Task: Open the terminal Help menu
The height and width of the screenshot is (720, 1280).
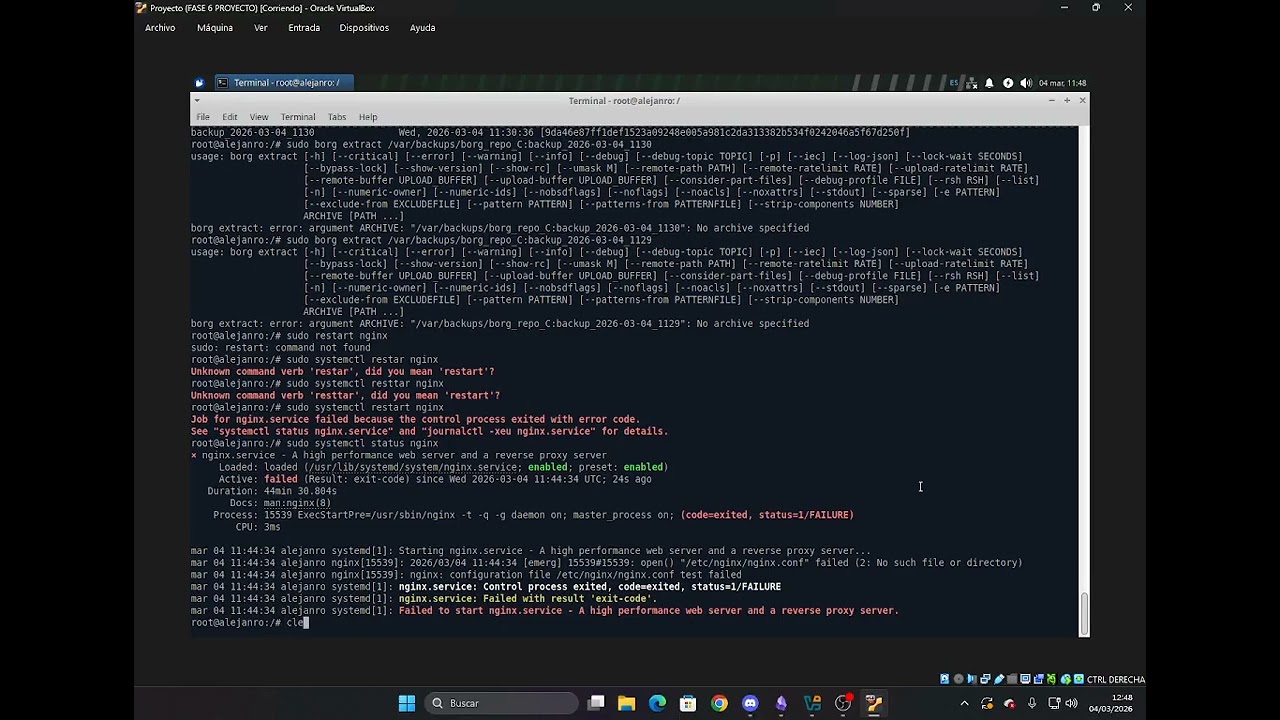Action: [368, 117]
